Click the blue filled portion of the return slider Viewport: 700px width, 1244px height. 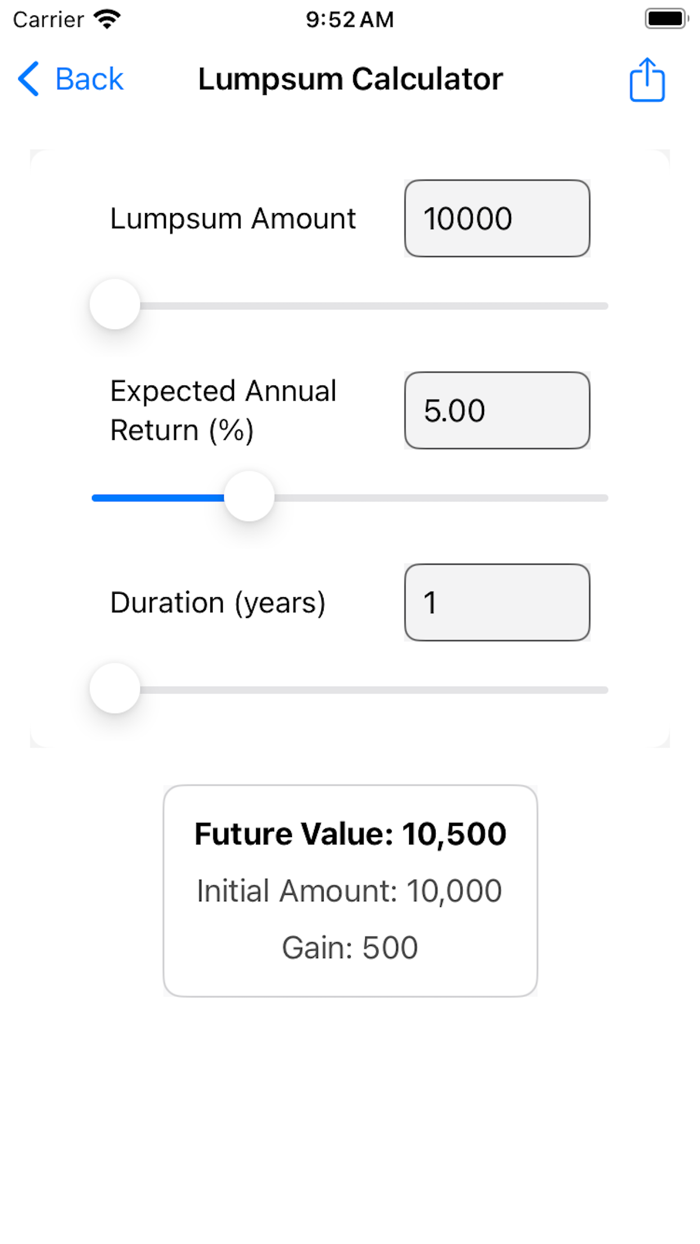tap(158, 497)
